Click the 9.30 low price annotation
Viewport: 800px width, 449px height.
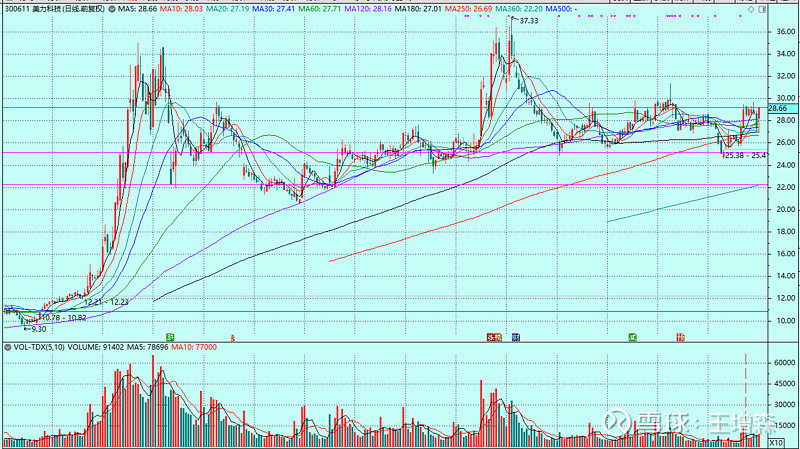click(38, 328)
